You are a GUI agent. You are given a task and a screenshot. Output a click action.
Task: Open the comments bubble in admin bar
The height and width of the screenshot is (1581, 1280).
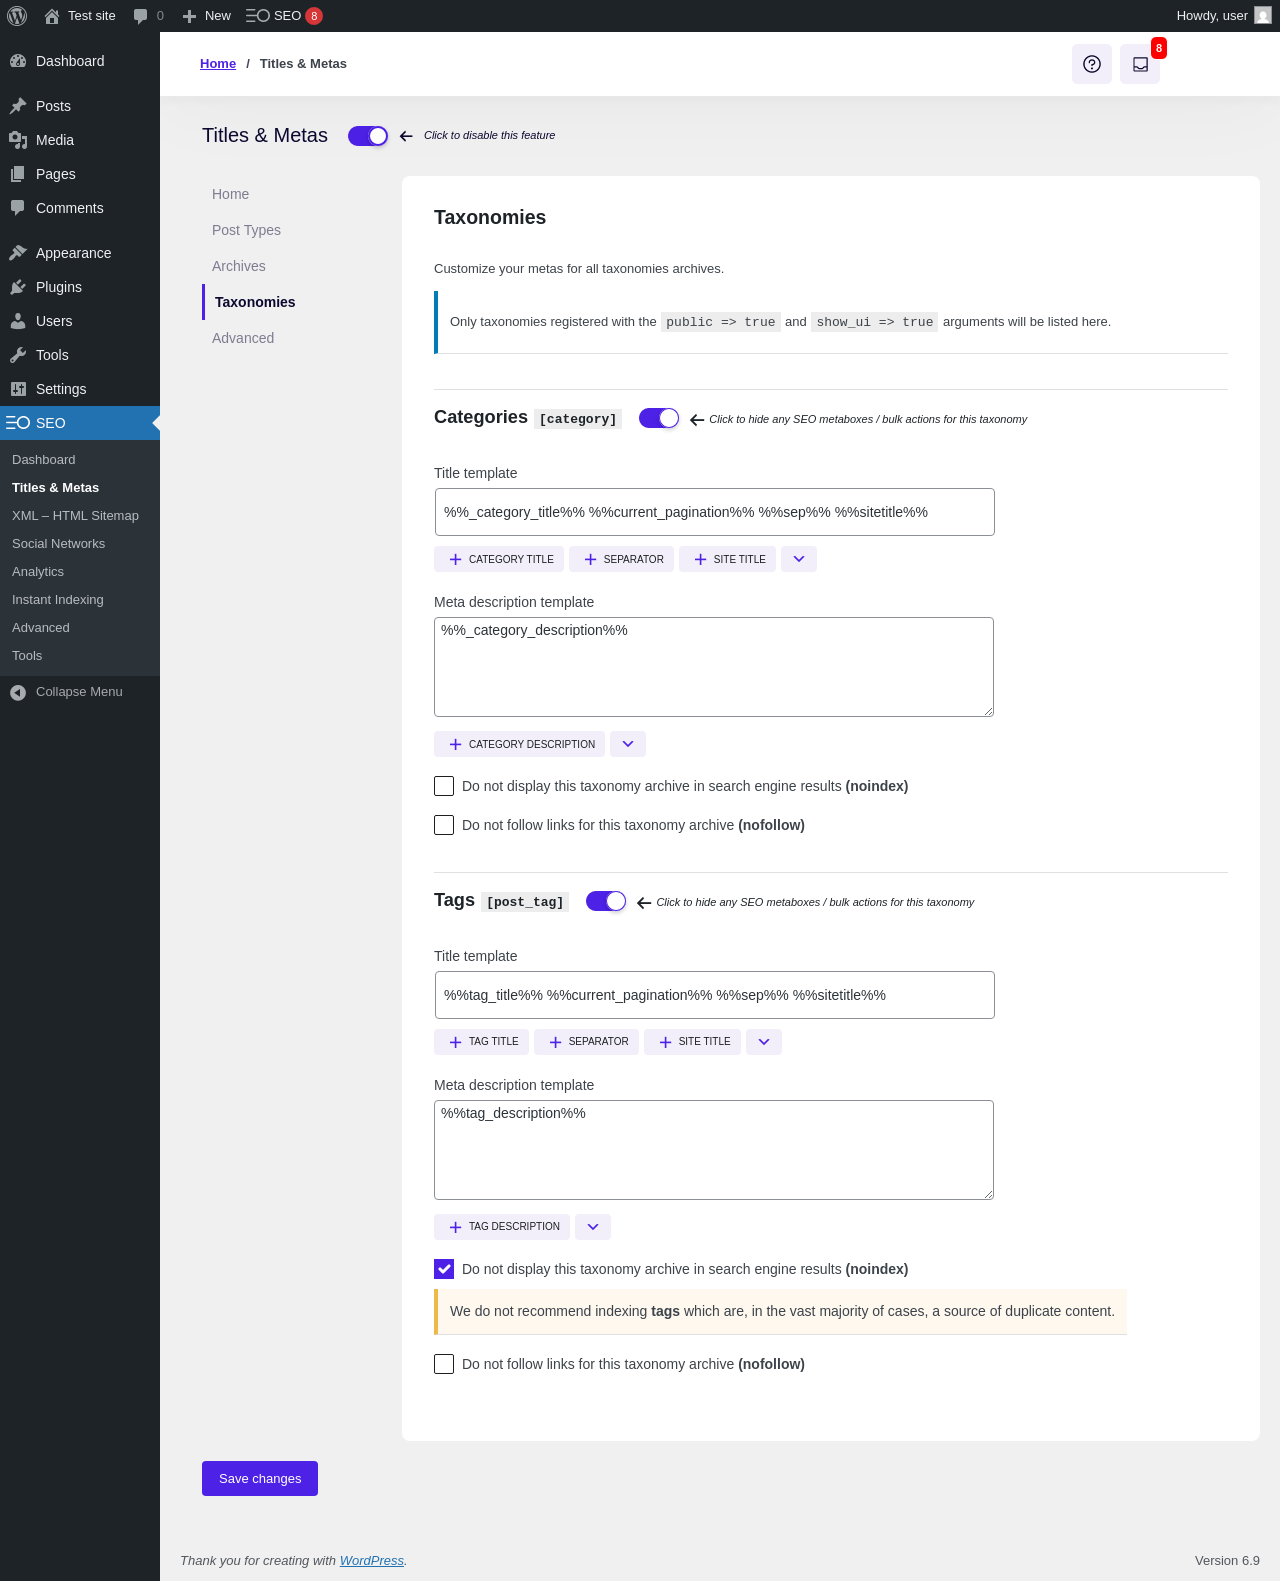pyautogui.click(x=148, y=16)
